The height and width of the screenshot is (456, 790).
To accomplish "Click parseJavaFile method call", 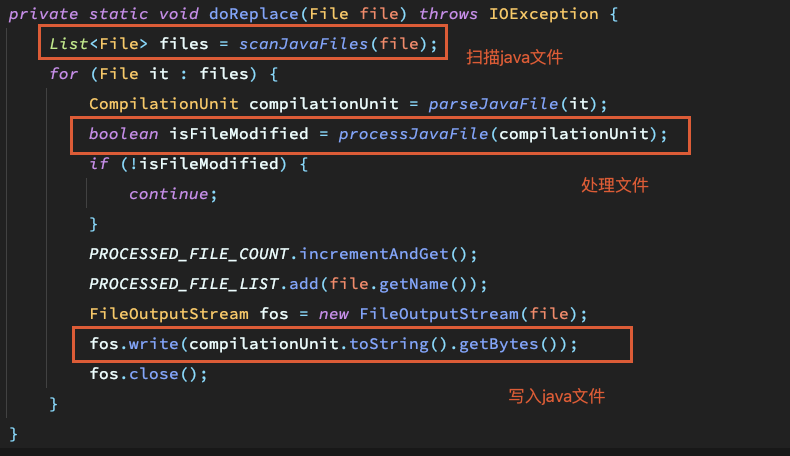I will [493, 104].
